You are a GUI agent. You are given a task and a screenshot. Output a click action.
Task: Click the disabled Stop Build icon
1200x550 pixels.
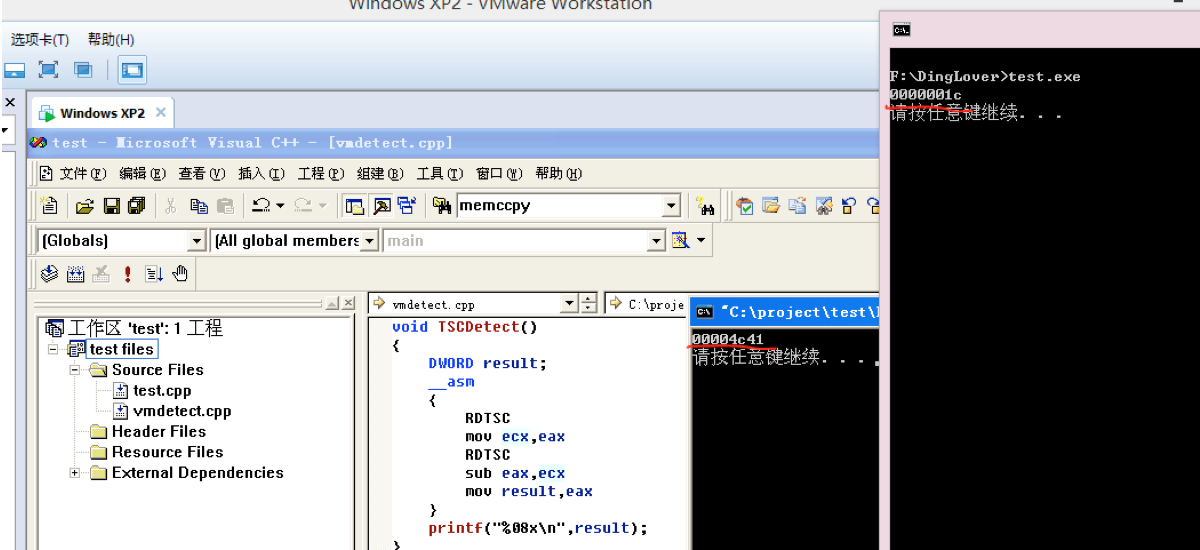(x=101, y=273)
